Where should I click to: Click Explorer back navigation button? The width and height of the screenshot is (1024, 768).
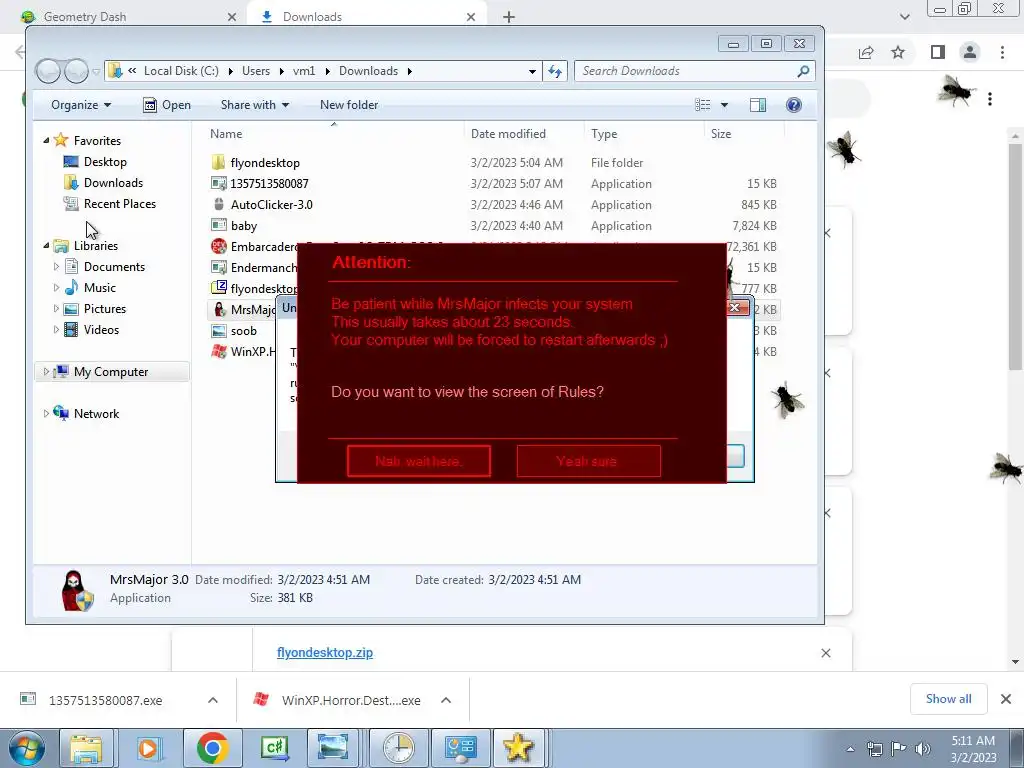(x=48, y=71)
